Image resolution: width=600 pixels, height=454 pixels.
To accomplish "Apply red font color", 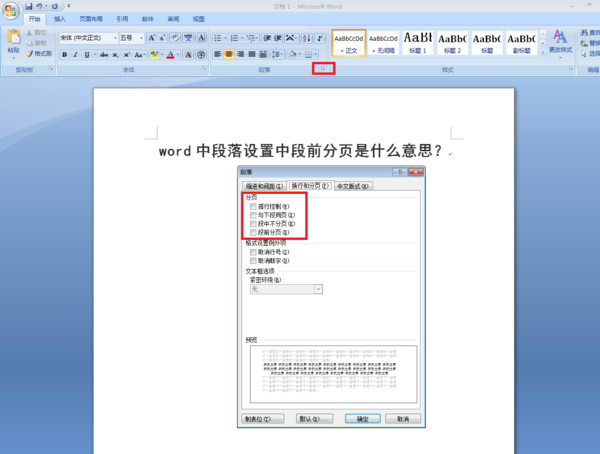I will pyautogui.click(x=171, y=55).
